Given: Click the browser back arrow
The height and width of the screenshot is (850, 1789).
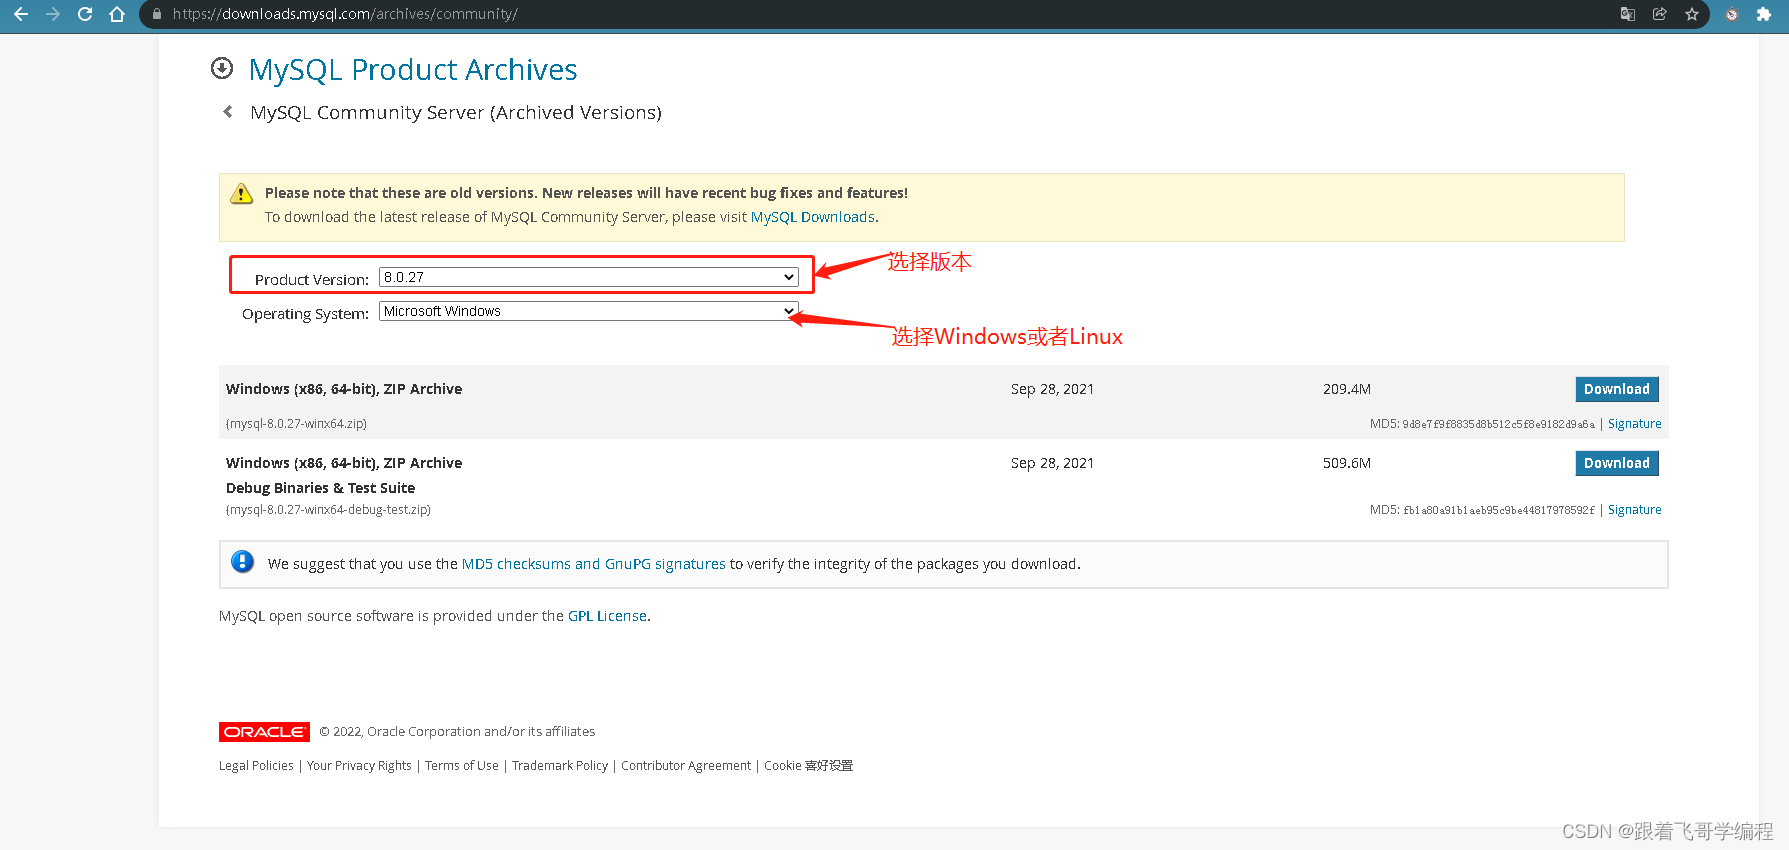Looking at the screenshot, I should [x=20, y=14].
